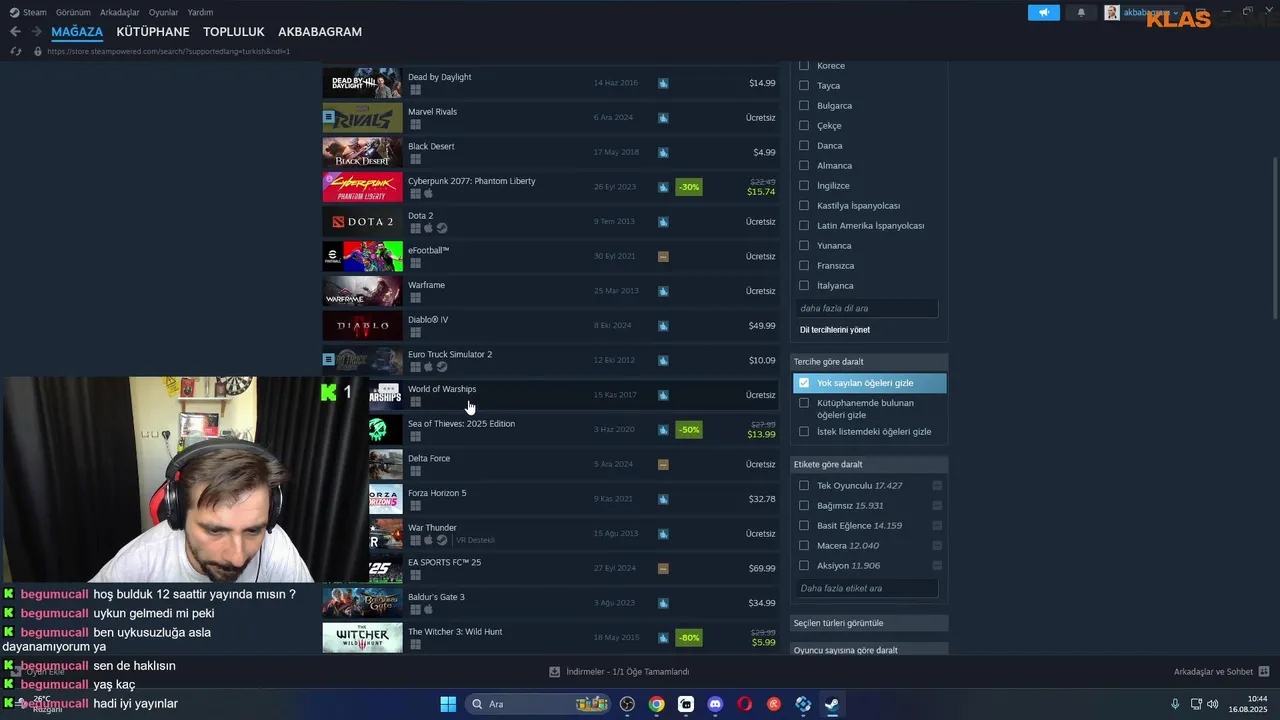Open the Oyunlar menu
1280x720 pixels.
(164, 12)
